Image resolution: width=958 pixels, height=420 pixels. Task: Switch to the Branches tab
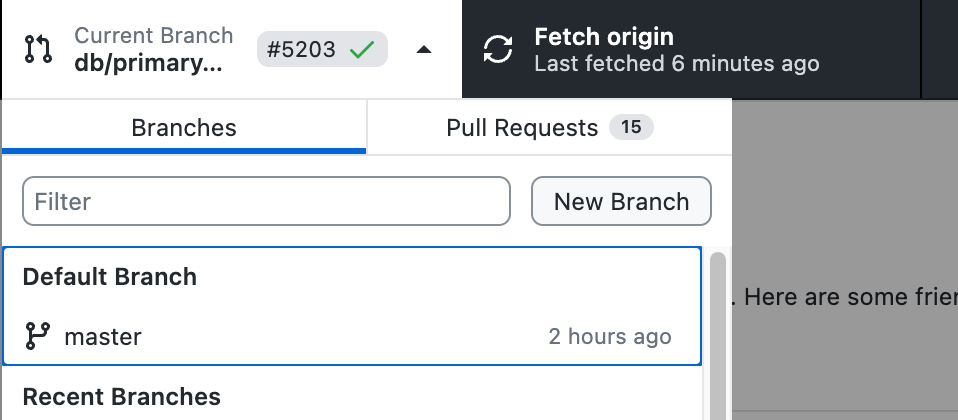pos(184,128)
